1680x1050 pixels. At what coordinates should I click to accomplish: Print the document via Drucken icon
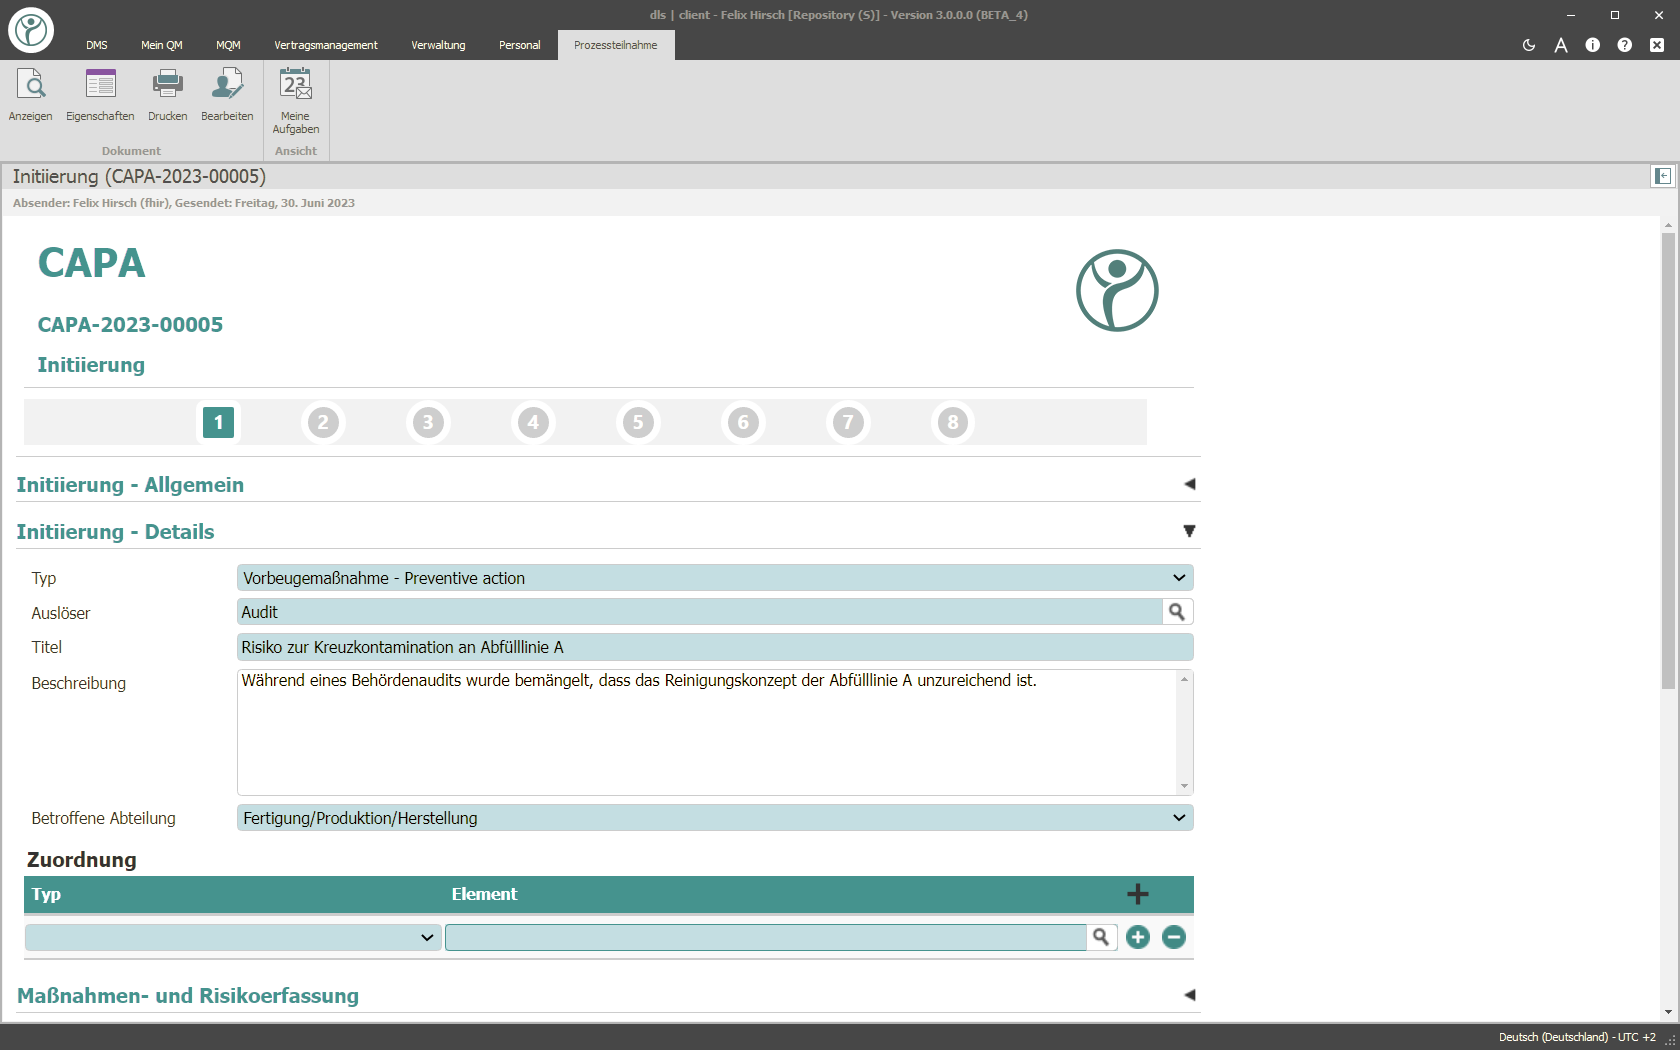167,93
